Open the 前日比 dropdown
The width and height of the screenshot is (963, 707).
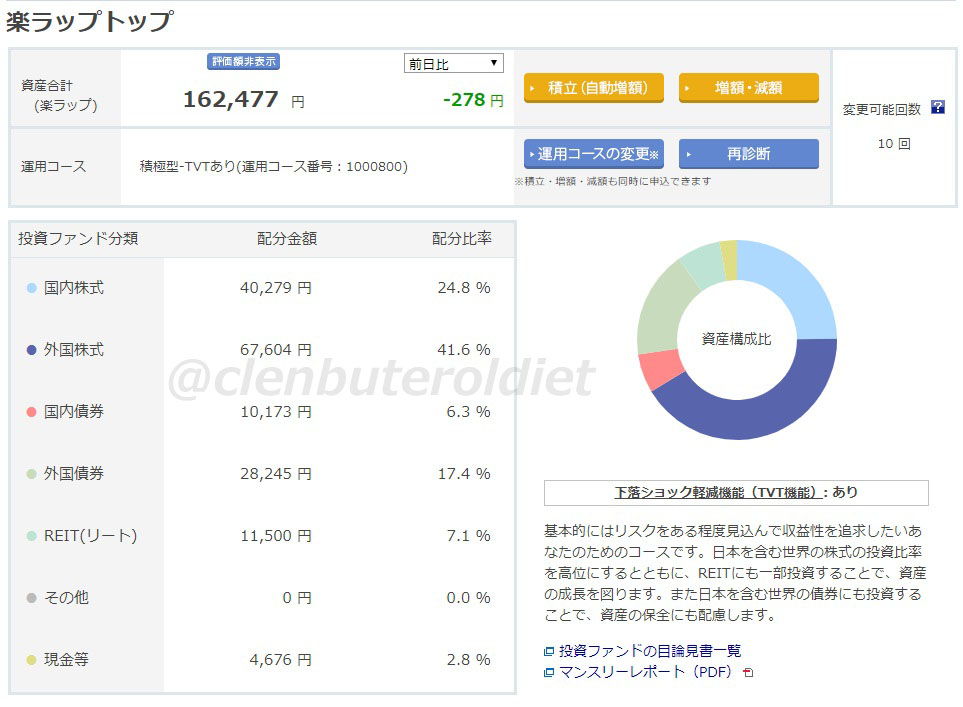(x=453, y=63)
